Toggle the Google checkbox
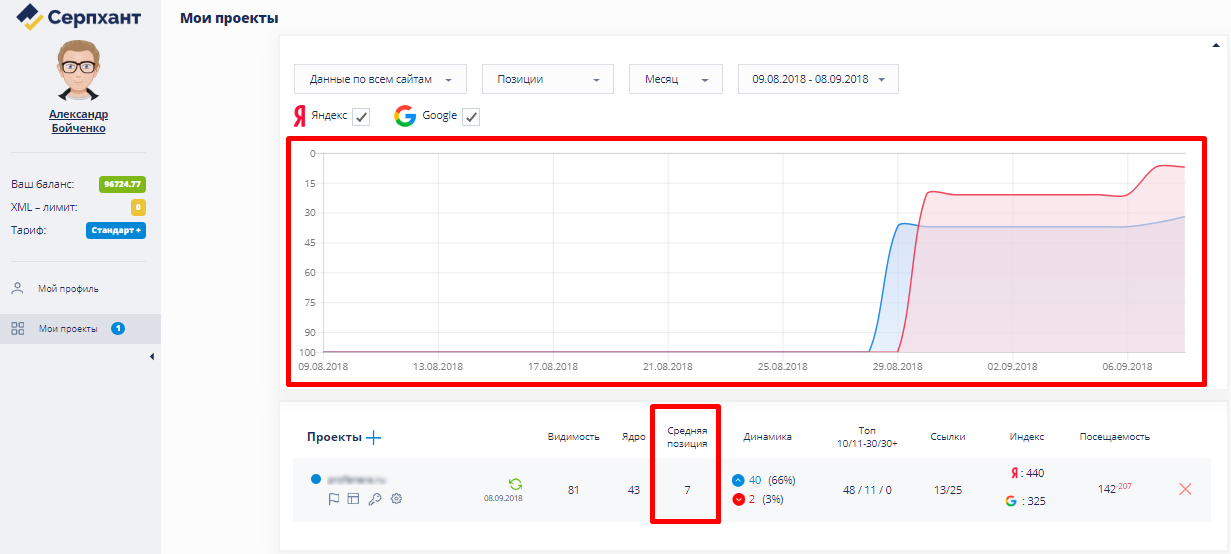 [x=472, y=117]
